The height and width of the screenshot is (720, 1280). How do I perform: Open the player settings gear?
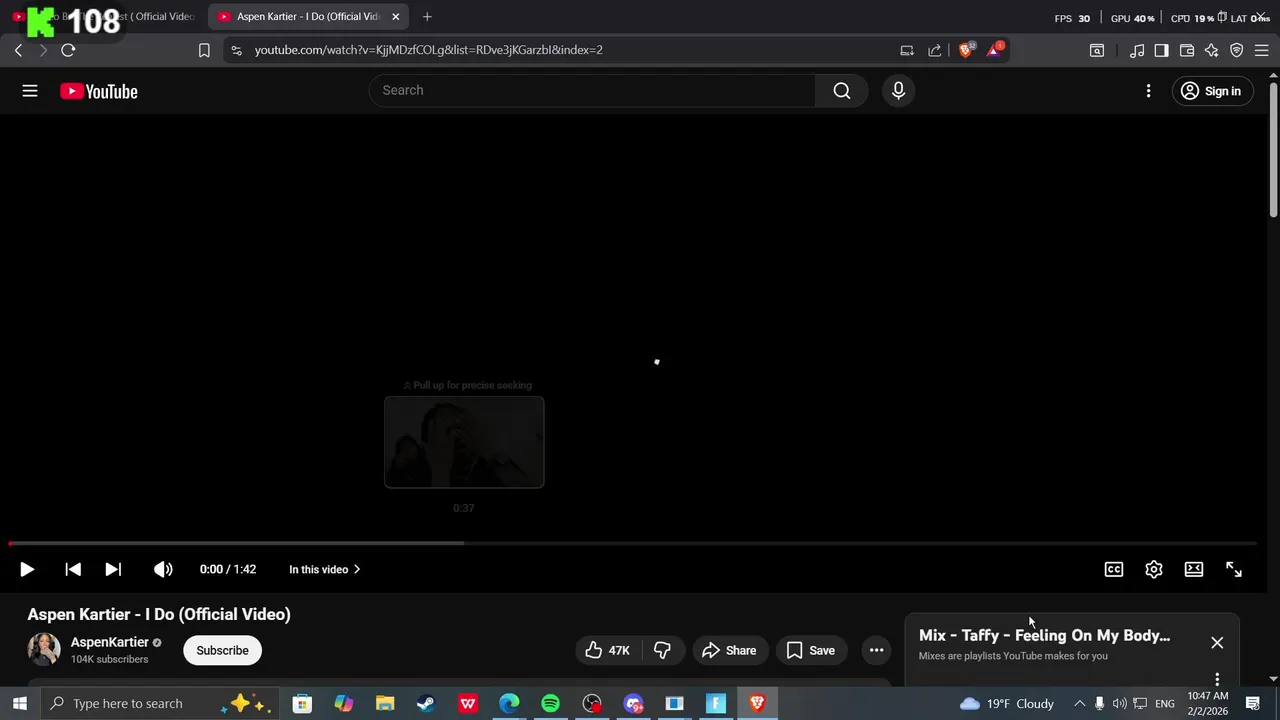1154,569
